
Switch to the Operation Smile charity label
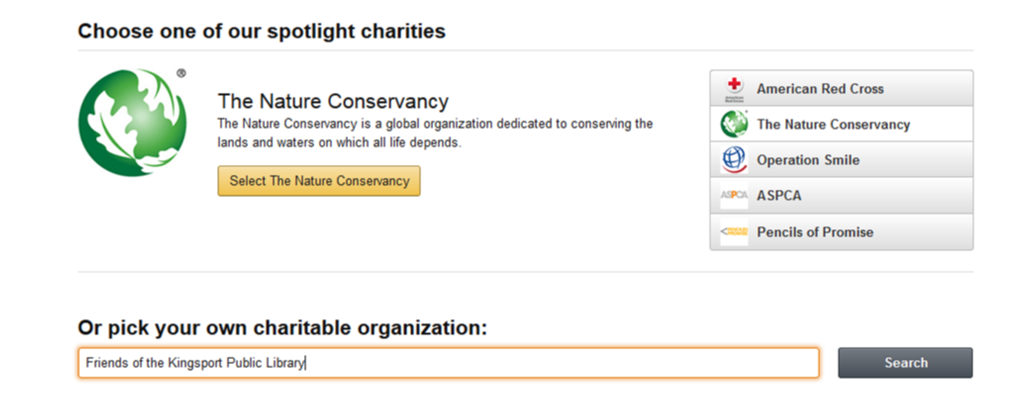[808, 160]
